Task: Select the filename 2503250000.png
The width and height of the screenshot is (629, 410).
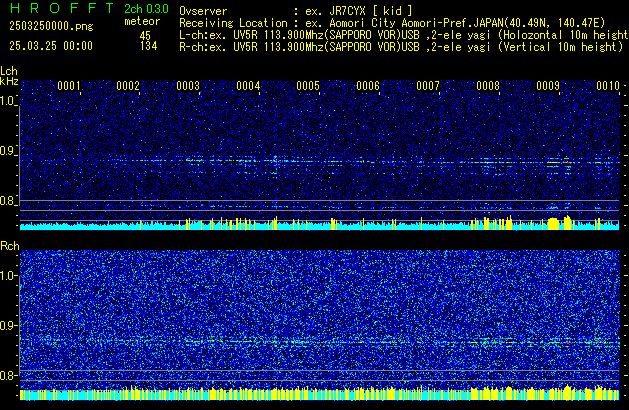Action: (51, 26)
